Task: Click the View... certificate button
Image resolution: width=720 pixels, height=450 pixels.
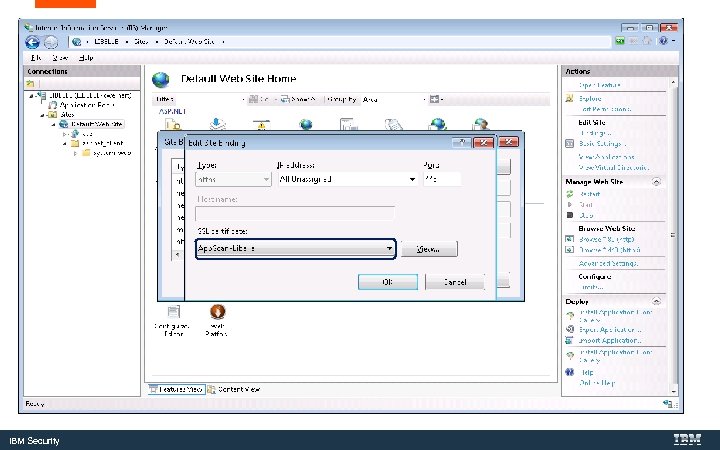Action: [x=429, y=249]
